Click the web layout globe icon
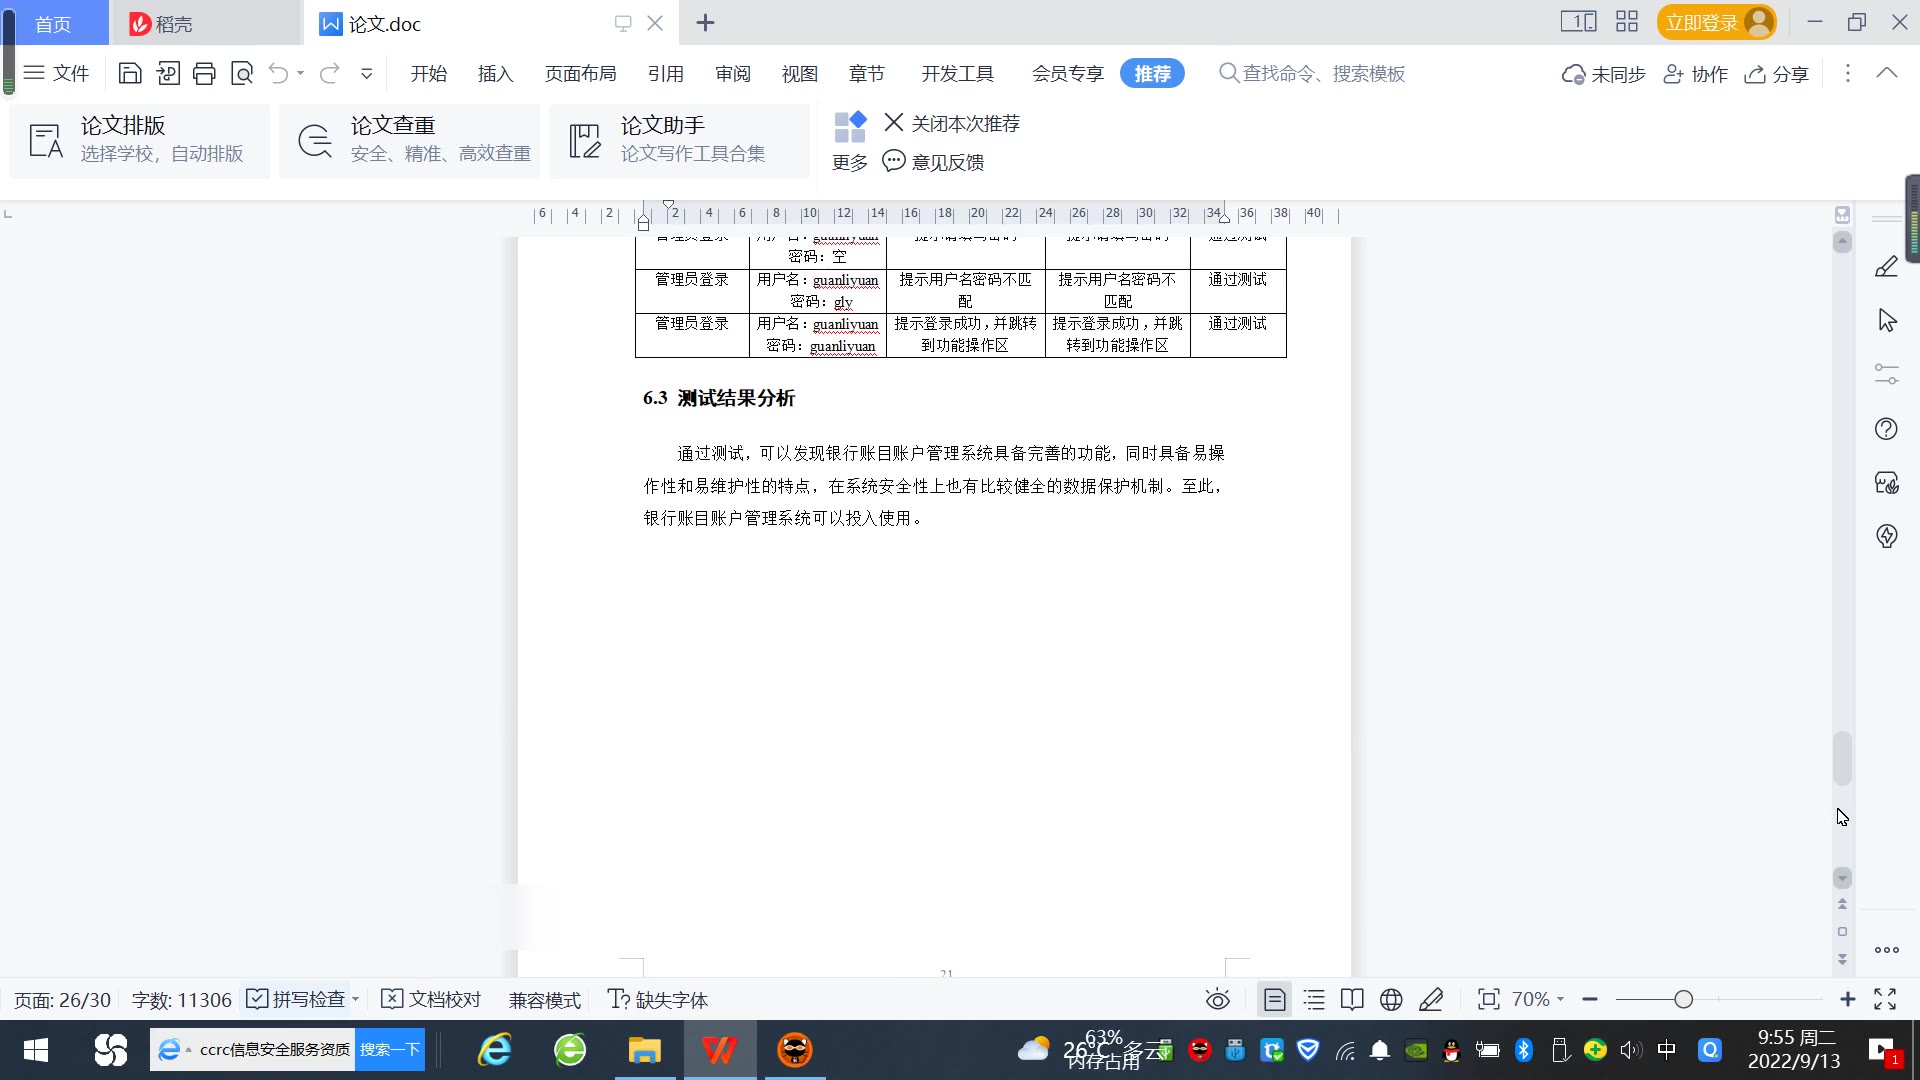The height and width of the screenshot is (1080, 1920). click(1391, 1000)
